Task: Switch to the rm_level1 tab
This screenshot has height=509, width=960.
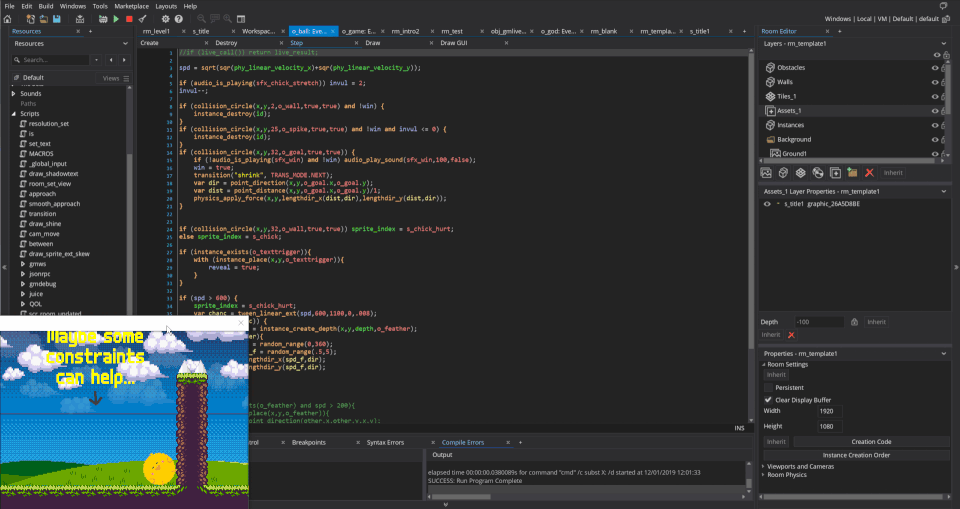Action: [x=156, y=31]
